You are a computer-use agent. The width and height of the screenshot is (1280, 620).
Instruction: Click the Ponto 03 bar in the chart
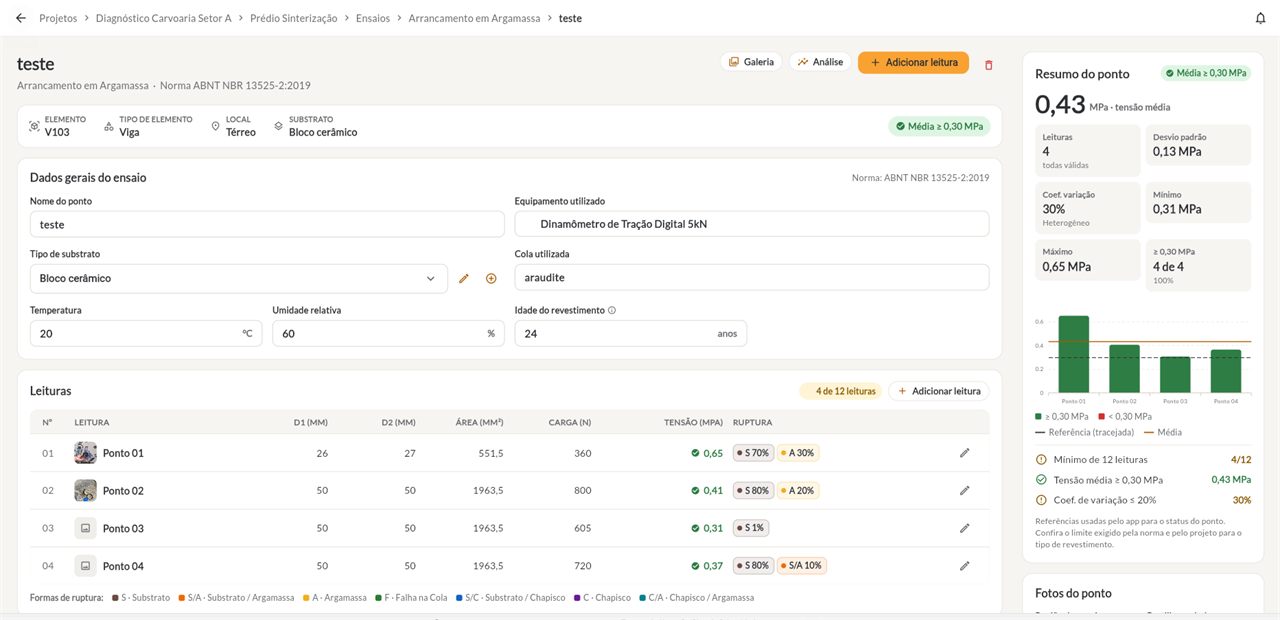(x=1175, y=375)
